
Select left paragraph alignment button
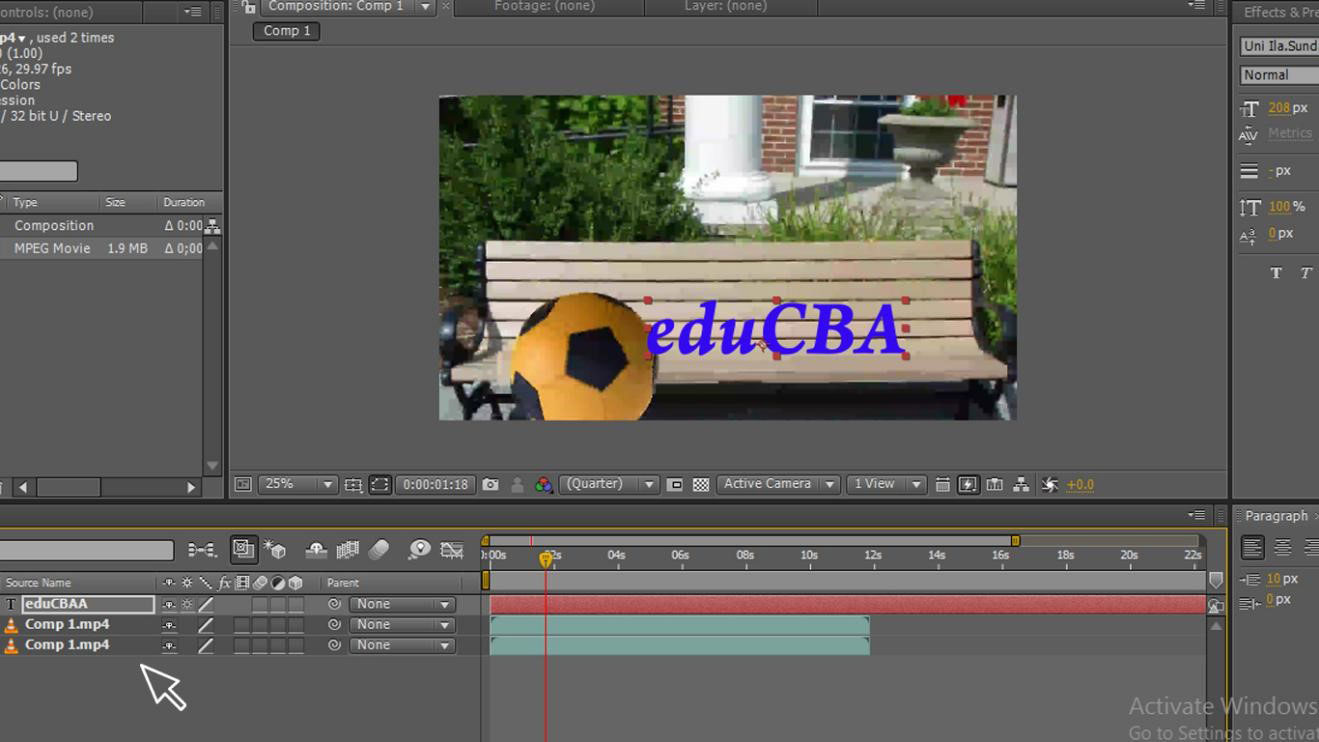1252,548
